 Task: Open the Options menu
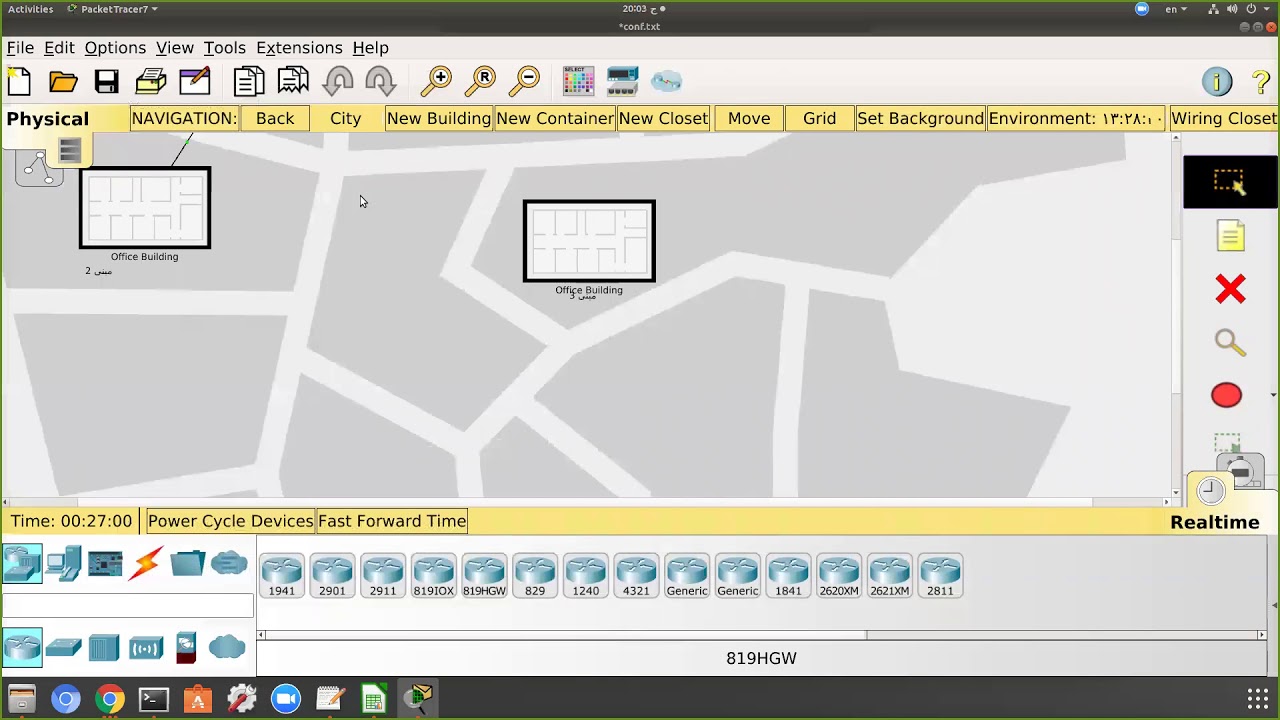[x=115, y=48]
